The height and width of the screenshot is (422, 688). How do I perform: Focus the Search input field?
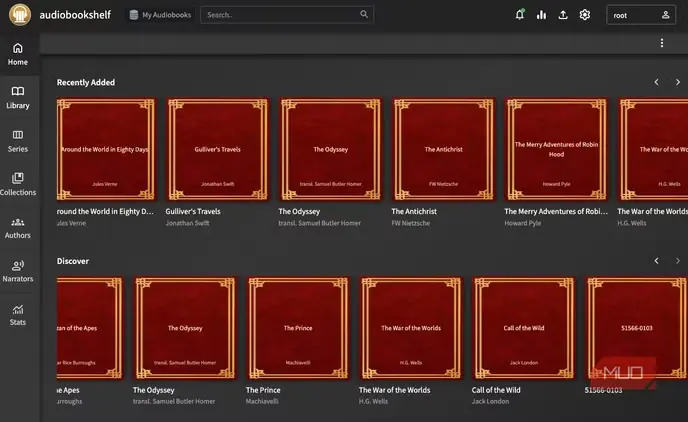[287, 15]
